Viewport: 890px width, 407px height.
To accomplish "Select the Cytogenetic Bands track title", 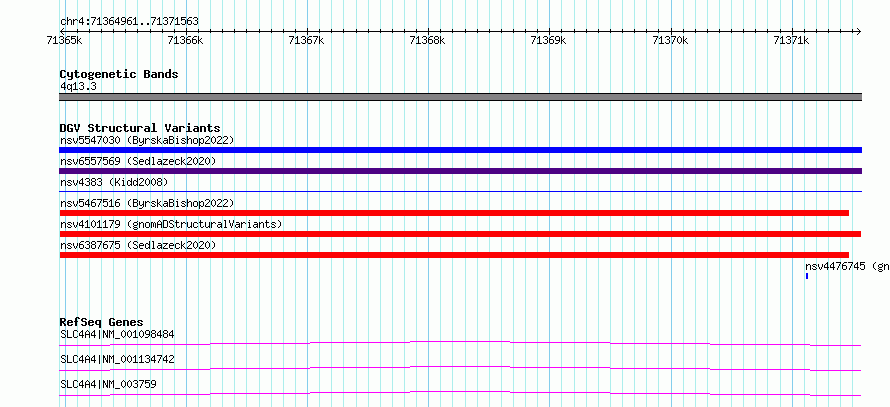I will click(x=119, y=74).
